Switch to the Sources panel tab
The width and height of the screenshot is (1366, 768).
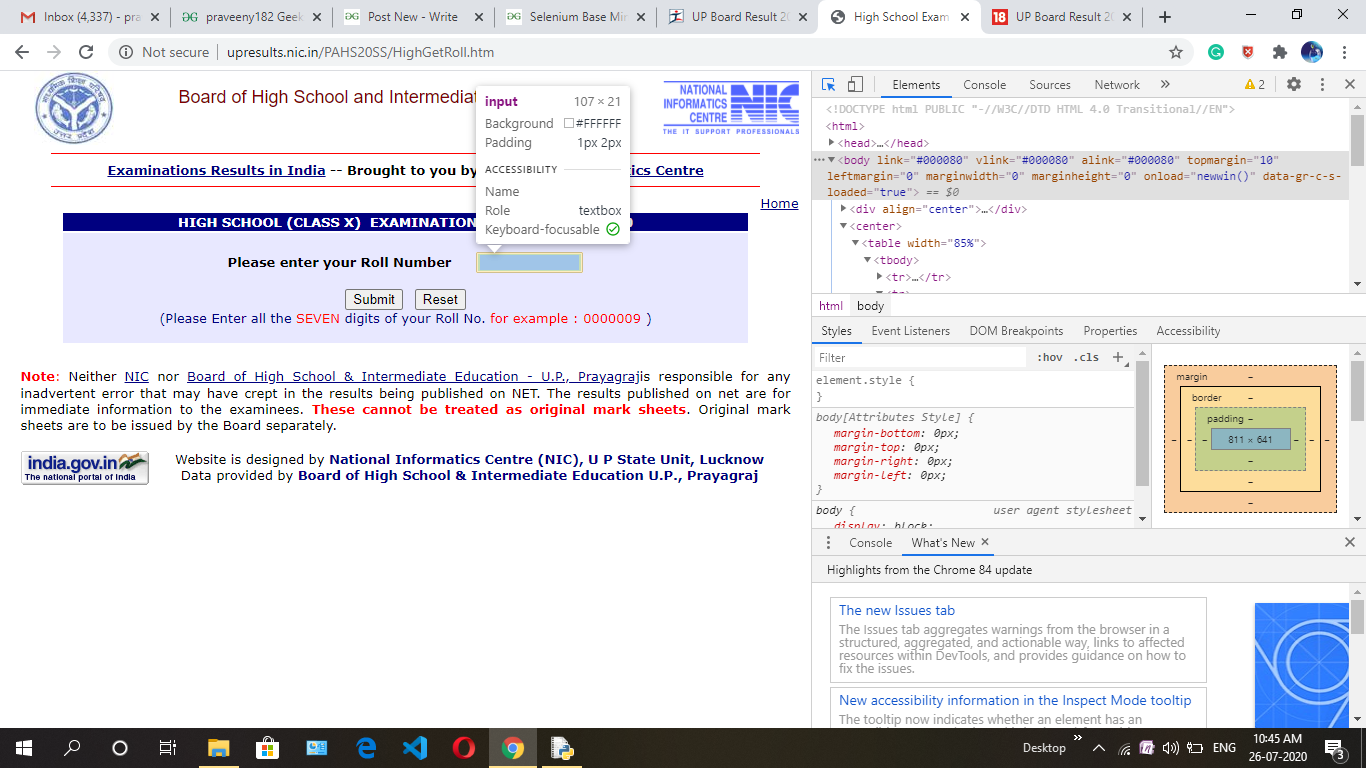1050,85
